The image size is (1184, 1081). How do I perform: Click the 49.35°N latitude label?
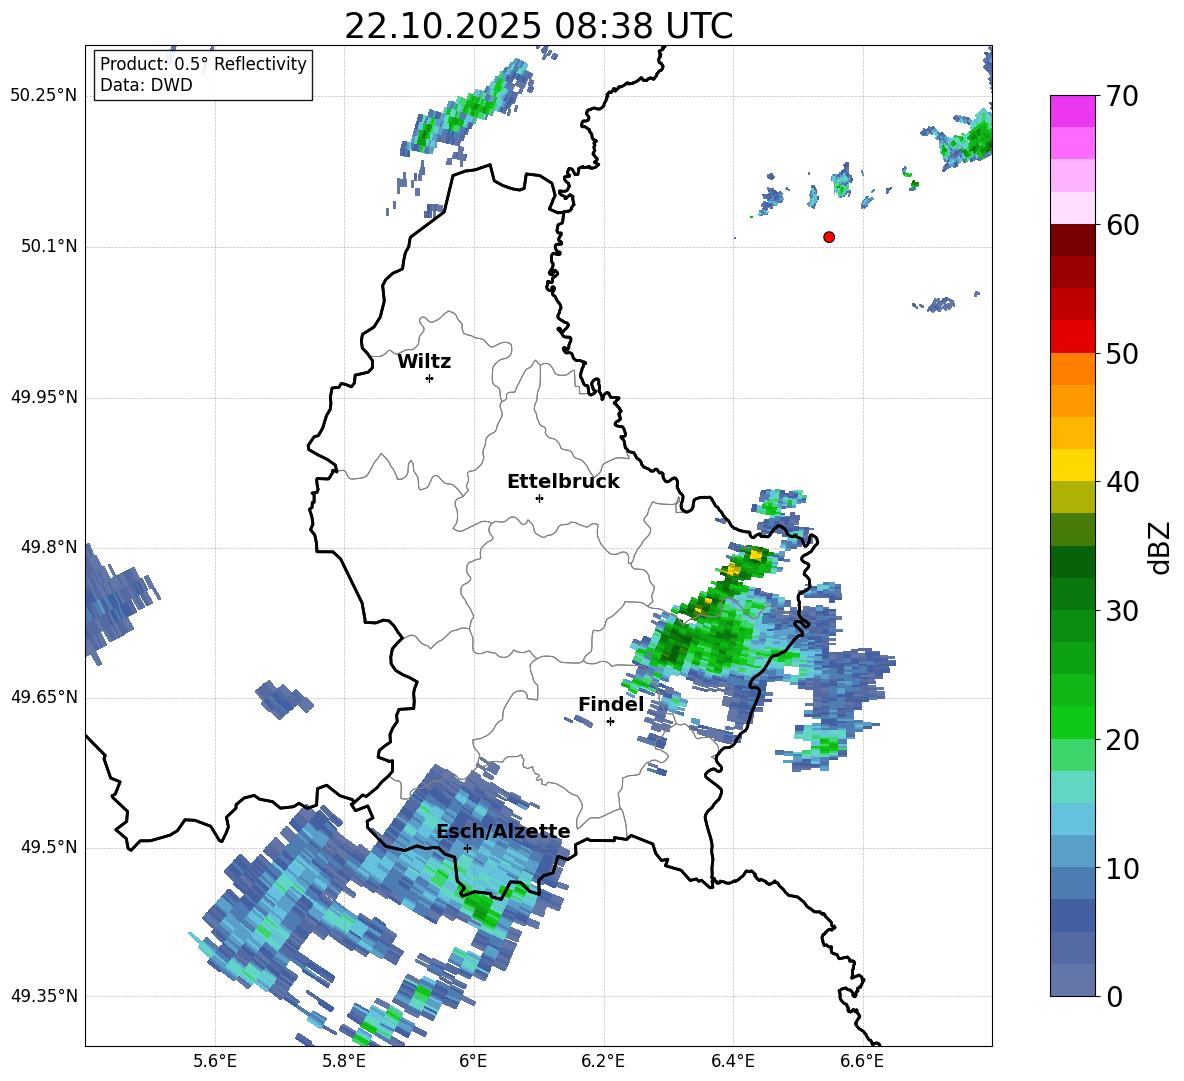(44, 996)
